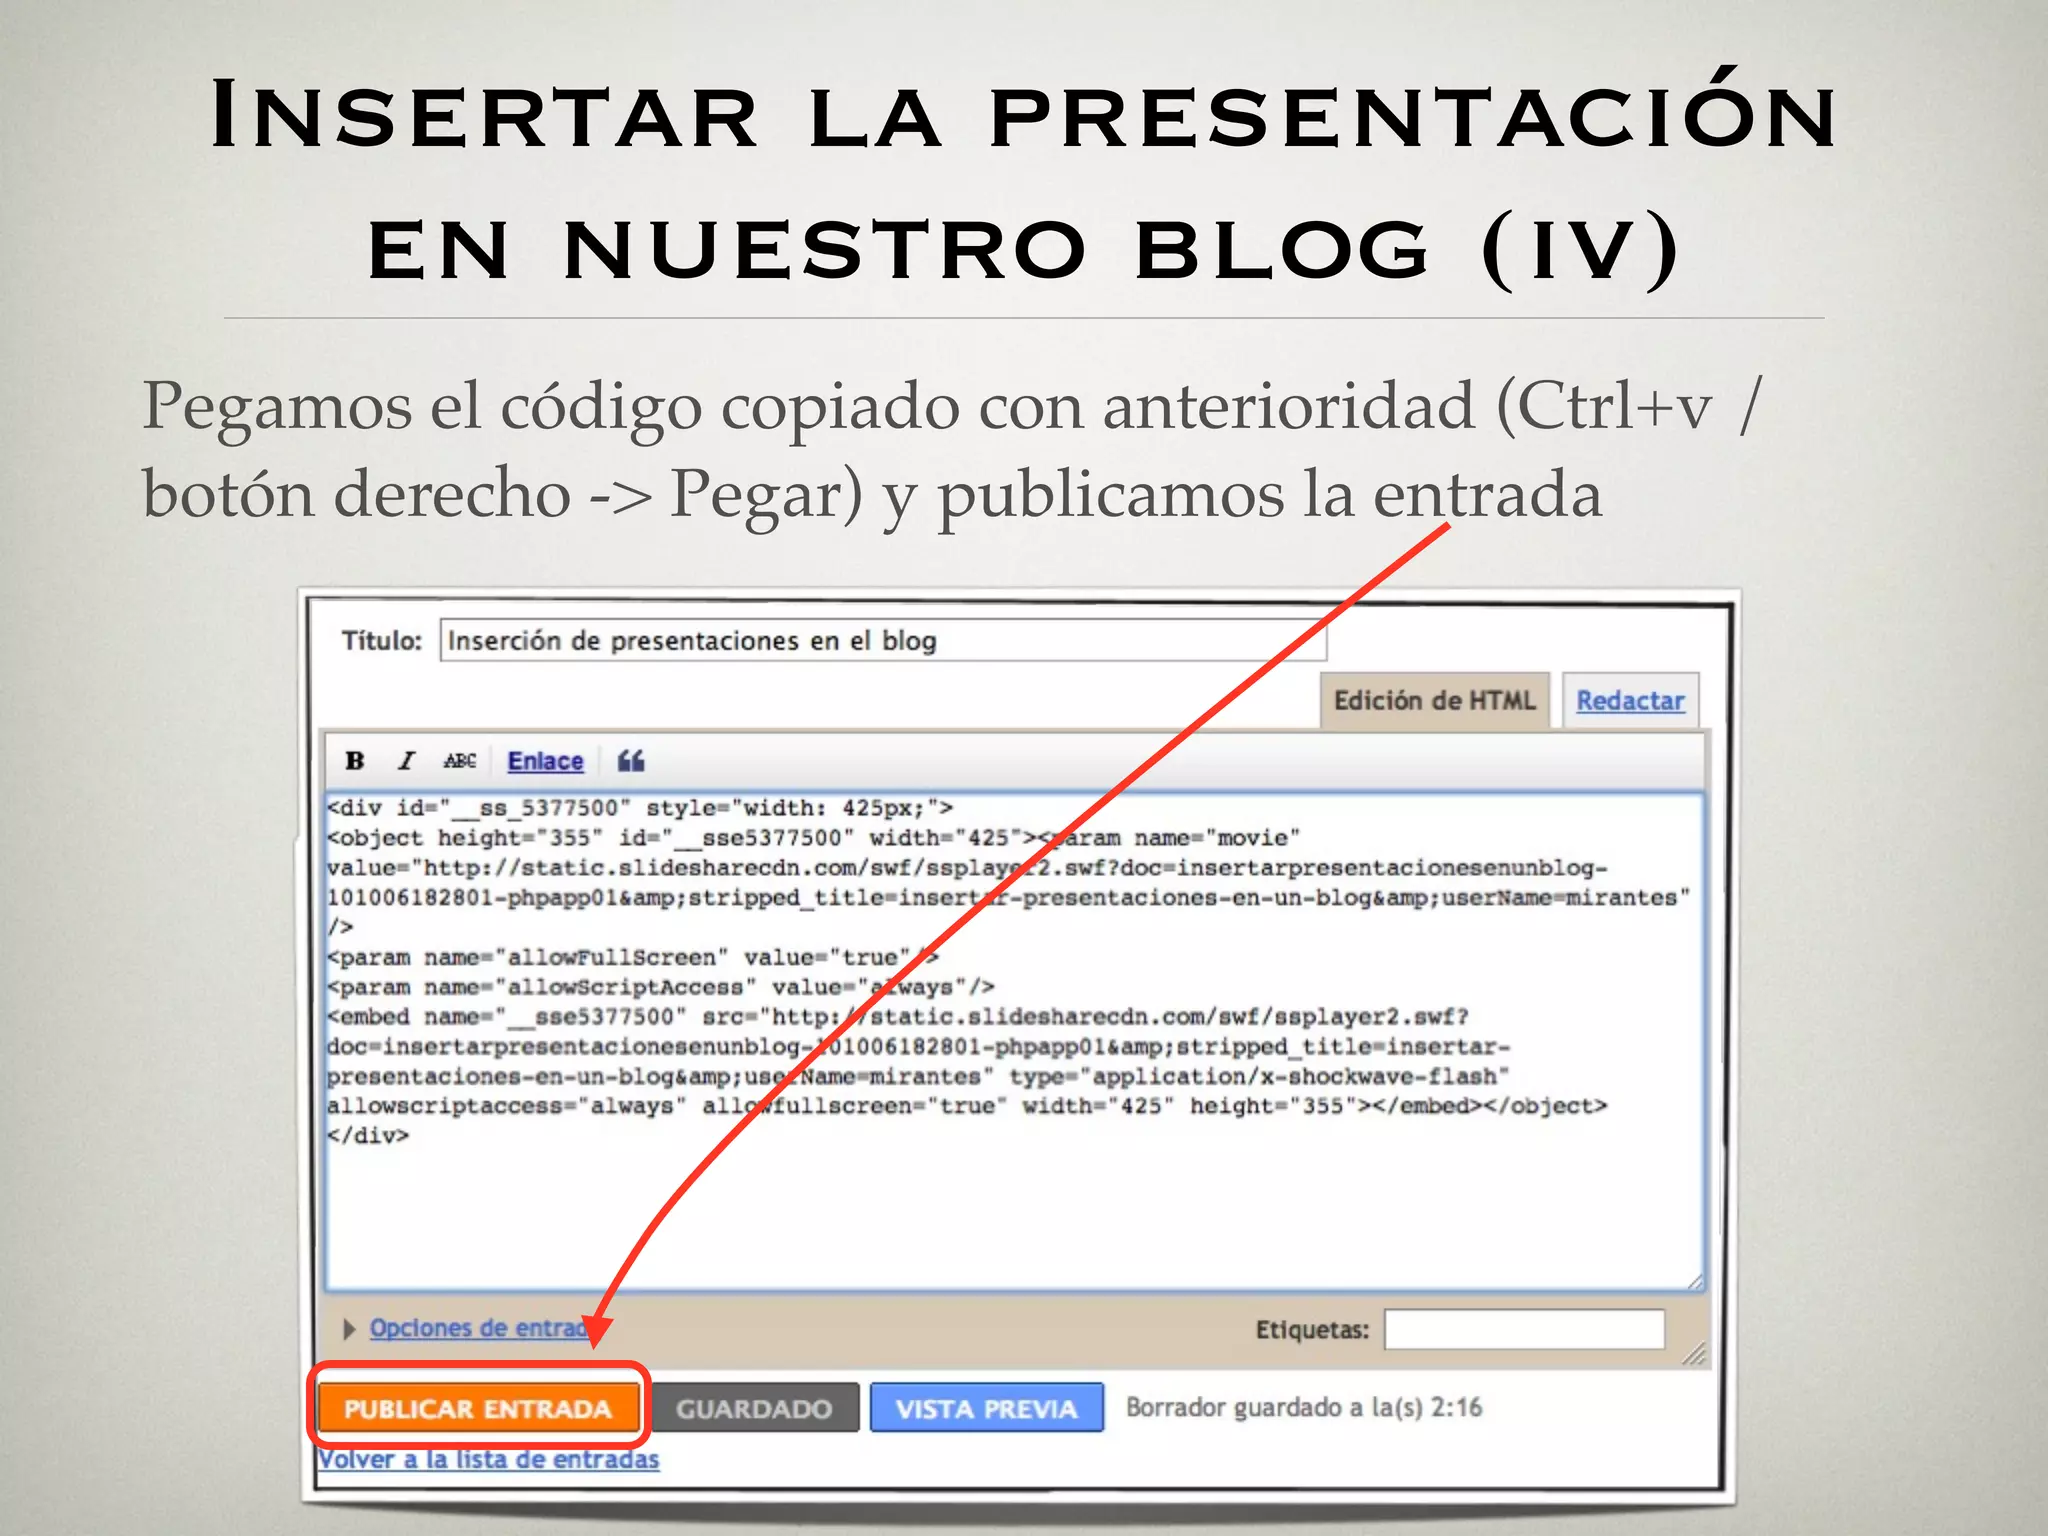Expand the Opciones de entrada triangle
Screen dimensions: 2048x1536
(x=349, y=1329)
